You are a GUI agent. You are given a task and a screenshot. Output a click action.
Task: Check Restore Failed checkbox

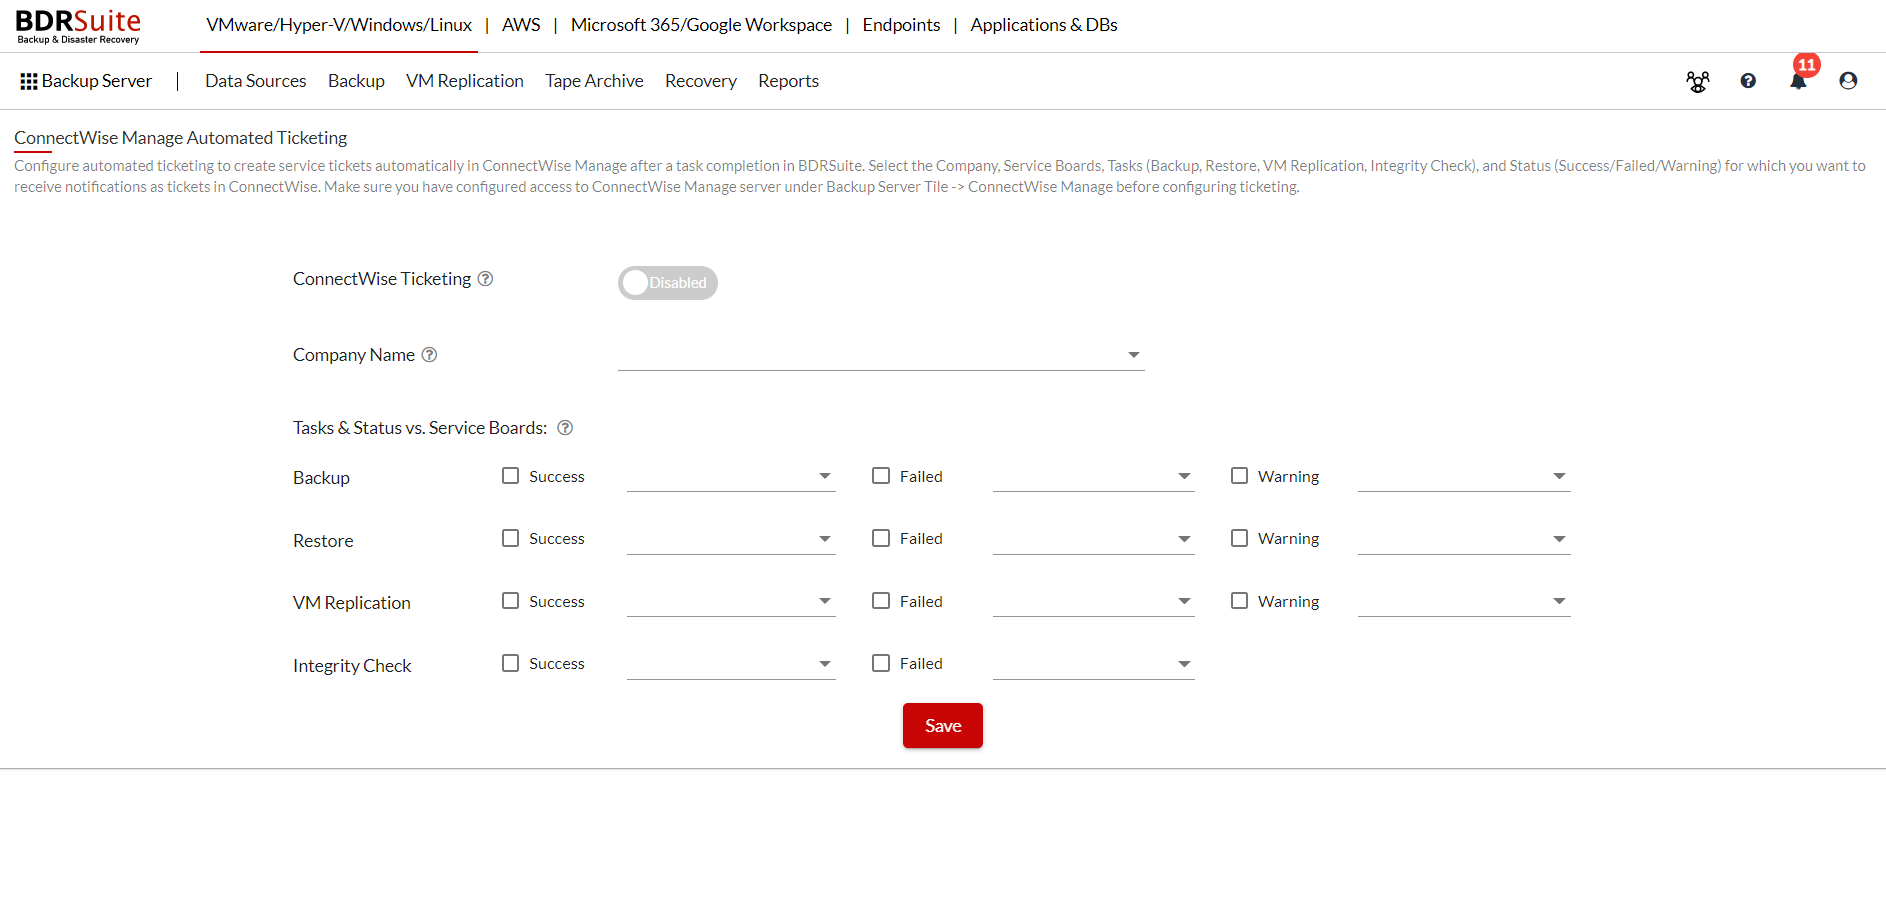(x=881, y=538)
